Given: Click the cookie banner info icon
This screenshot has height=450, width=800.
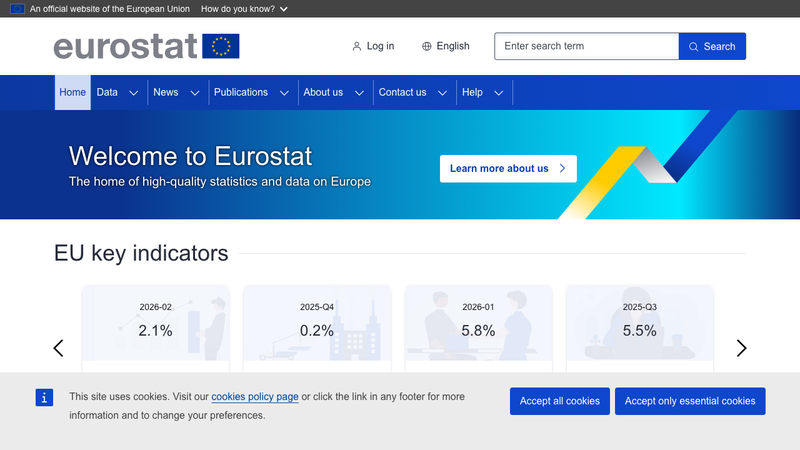Looking at the screenshot, I should point(44,397).
